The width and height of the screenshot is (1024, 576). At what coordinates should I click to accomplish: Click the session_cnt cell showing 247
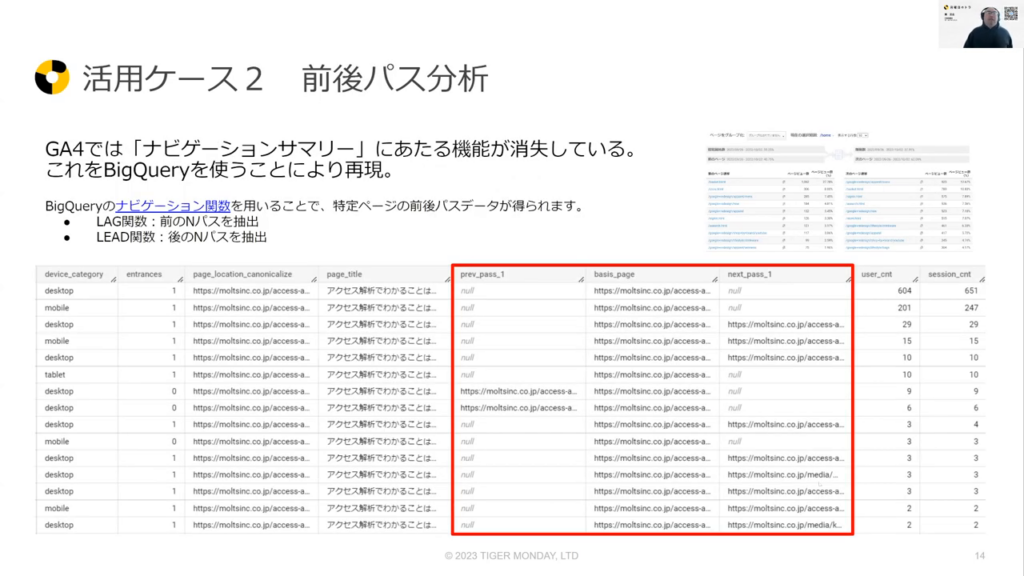(965, 308)
